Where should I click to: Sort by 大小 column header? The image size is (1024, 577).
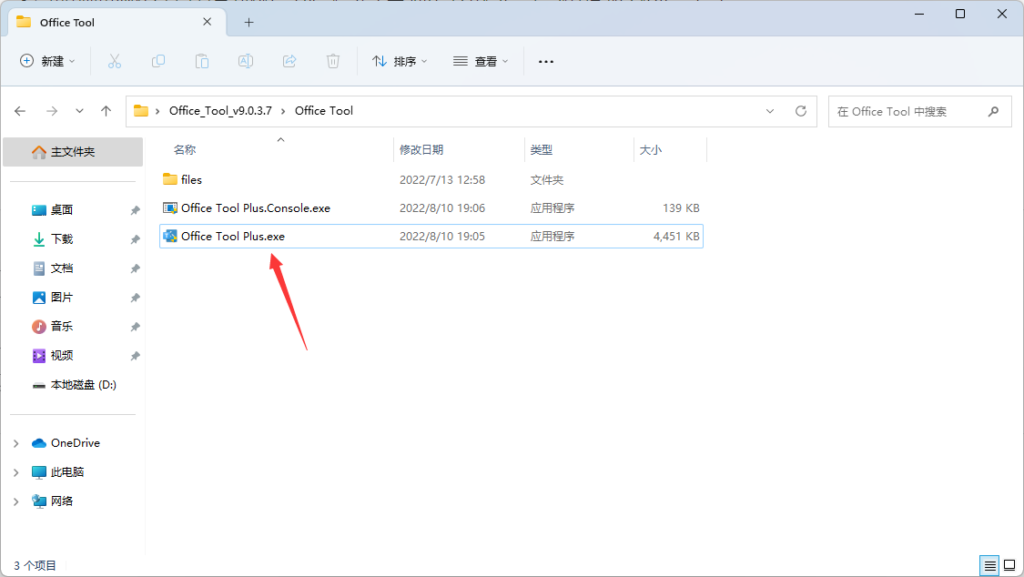650,149
